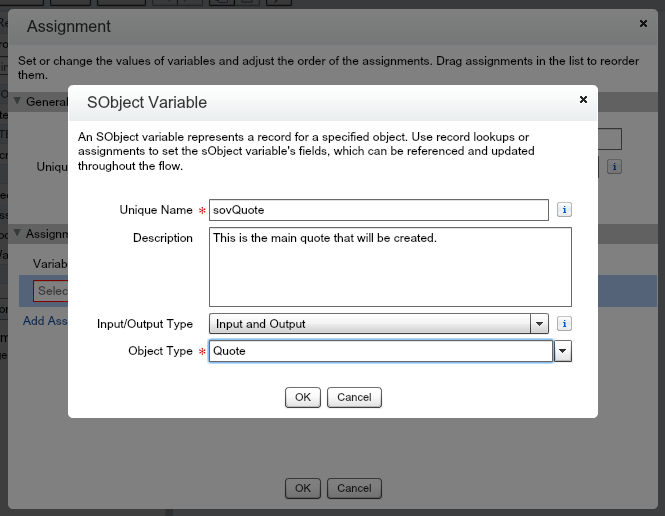Click info icon beside Input/Output Type
Image resolution: width=665 pixels, height=516 pixels.
(x=564, y=324)
